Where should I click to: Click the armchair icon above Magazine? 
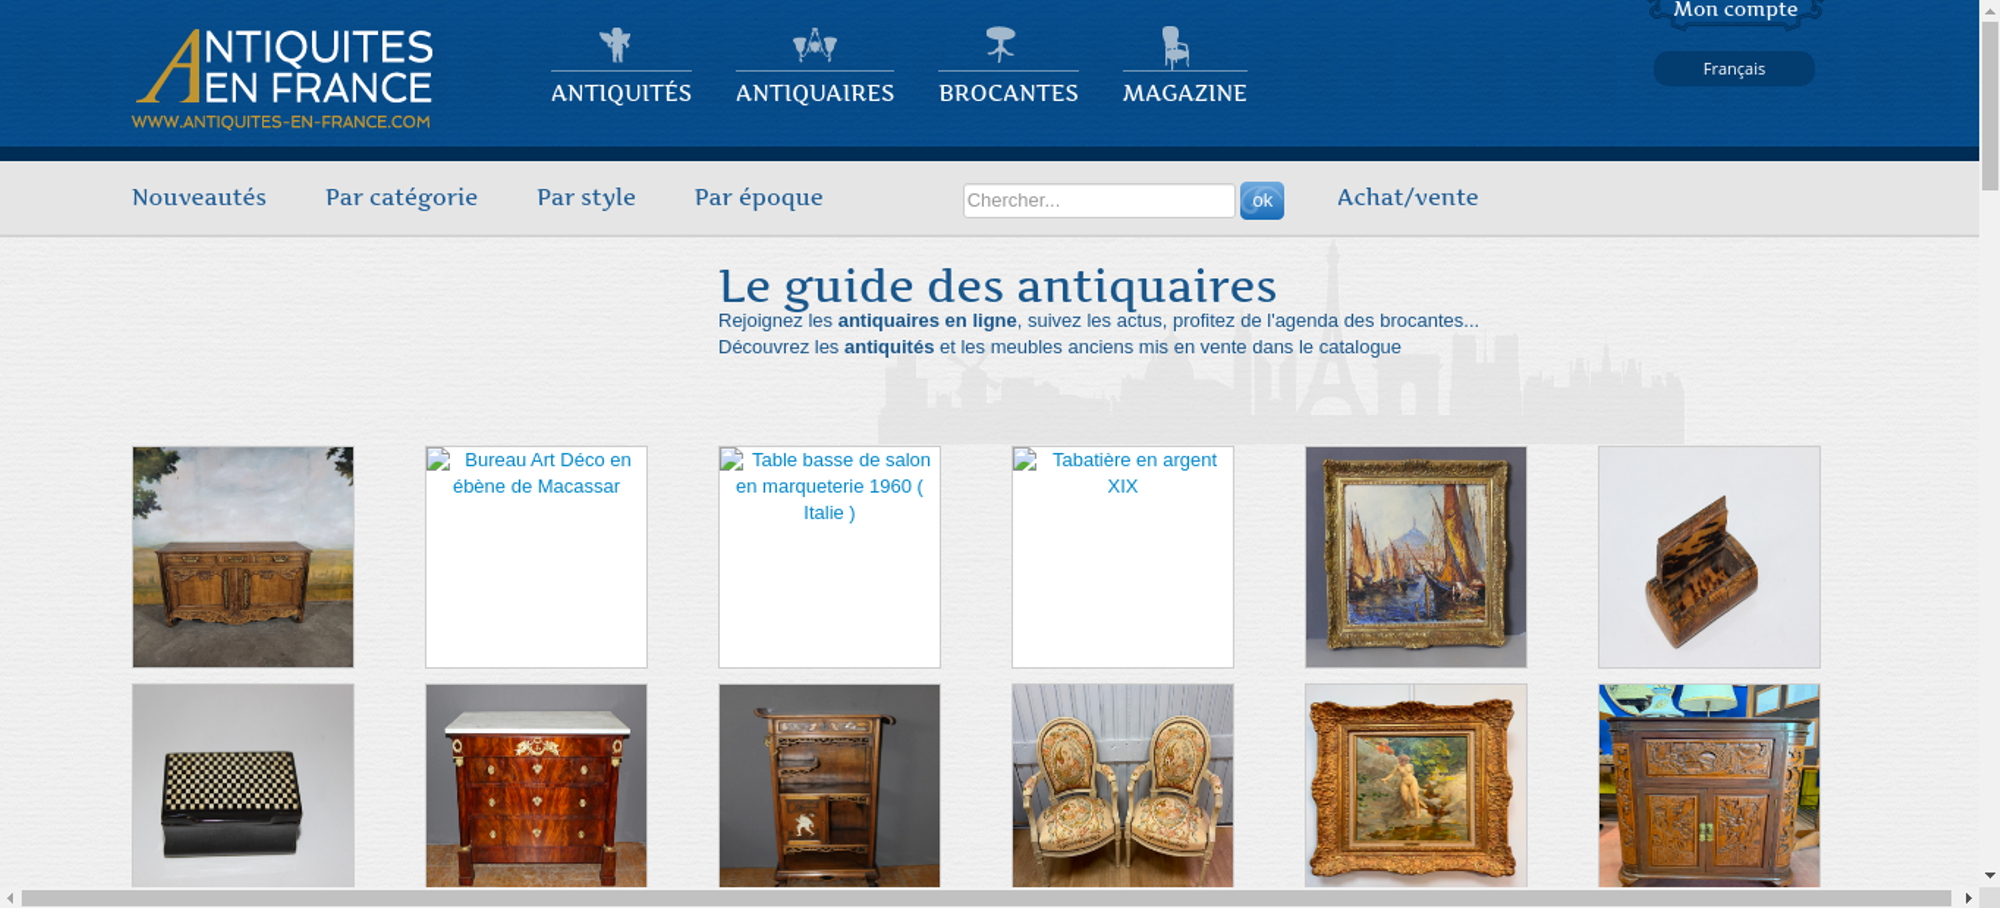coord(1175,47)
